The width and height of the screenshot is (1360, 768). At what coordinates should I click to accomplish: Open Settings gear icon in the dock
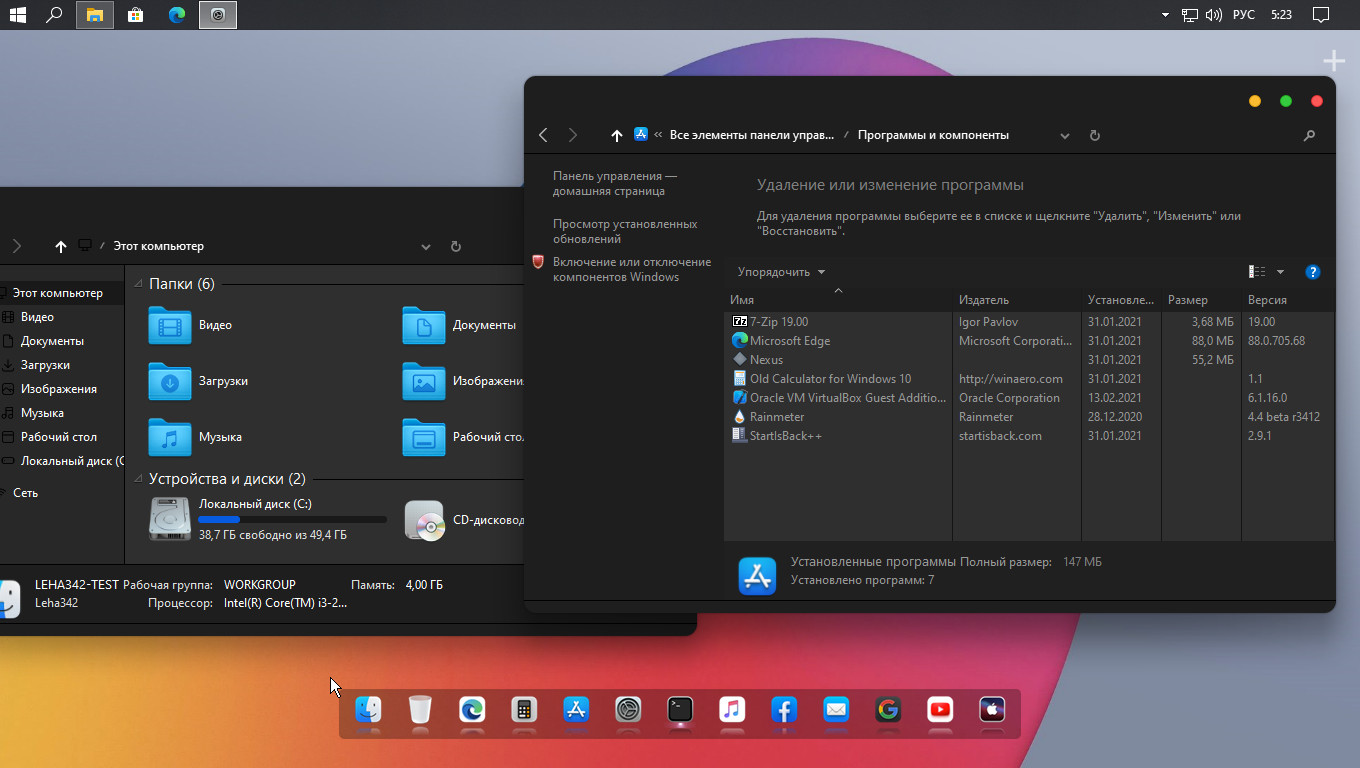pyautogui.click(x=628, y=710)
